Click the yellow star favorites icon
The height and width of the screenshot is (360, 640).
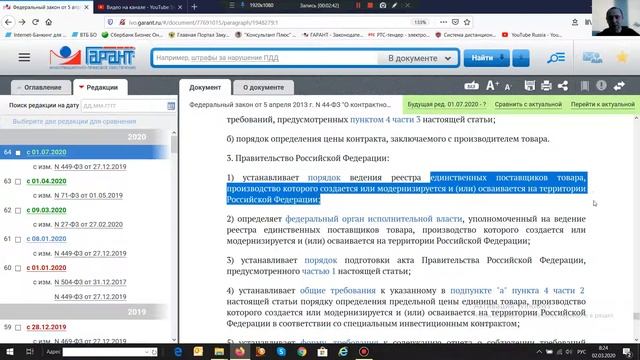tap(622, 57)
